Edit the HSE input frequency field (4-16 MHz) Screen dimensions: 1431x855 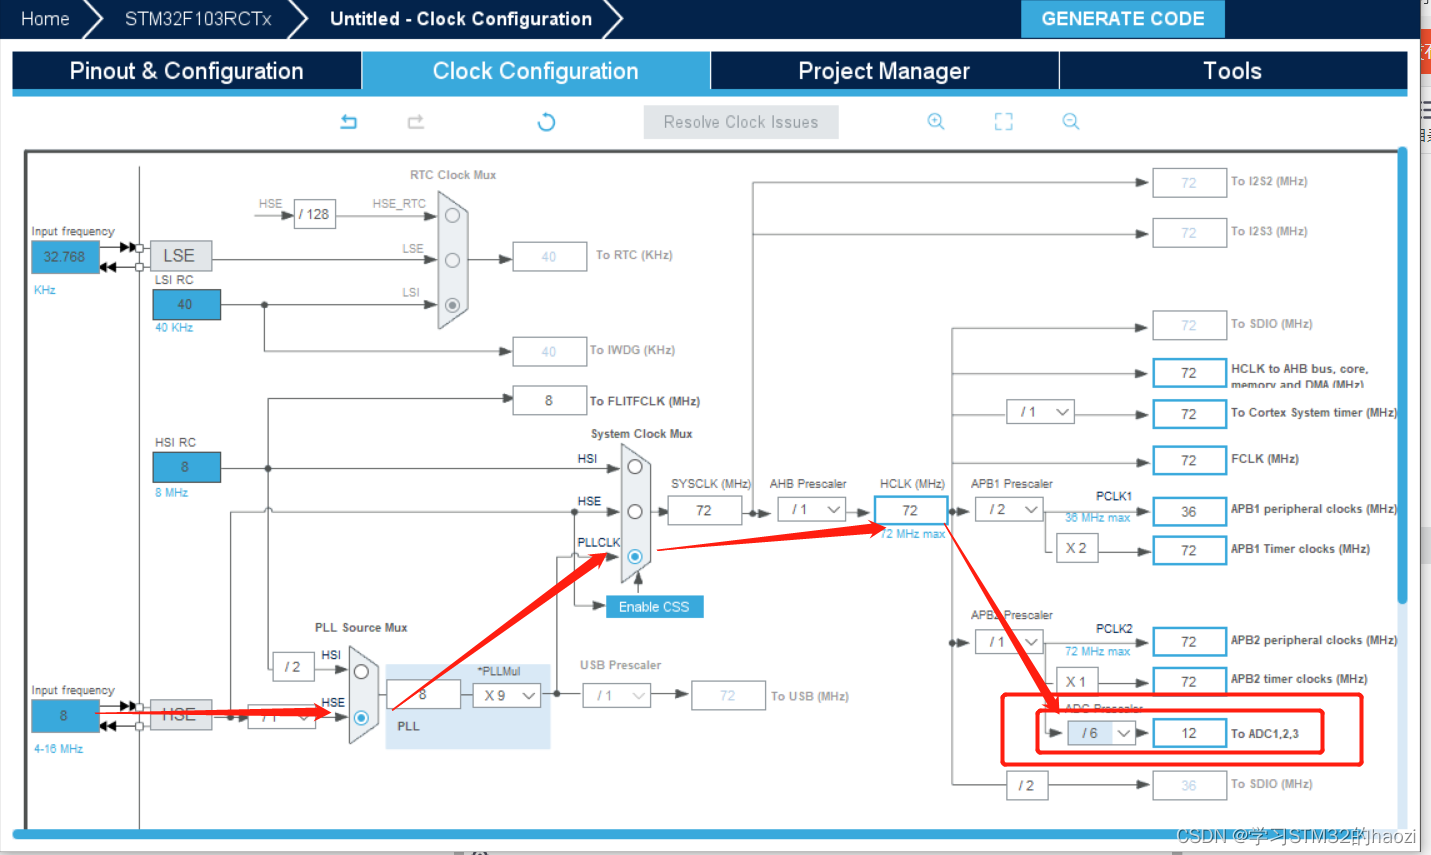tap(65, 716)
